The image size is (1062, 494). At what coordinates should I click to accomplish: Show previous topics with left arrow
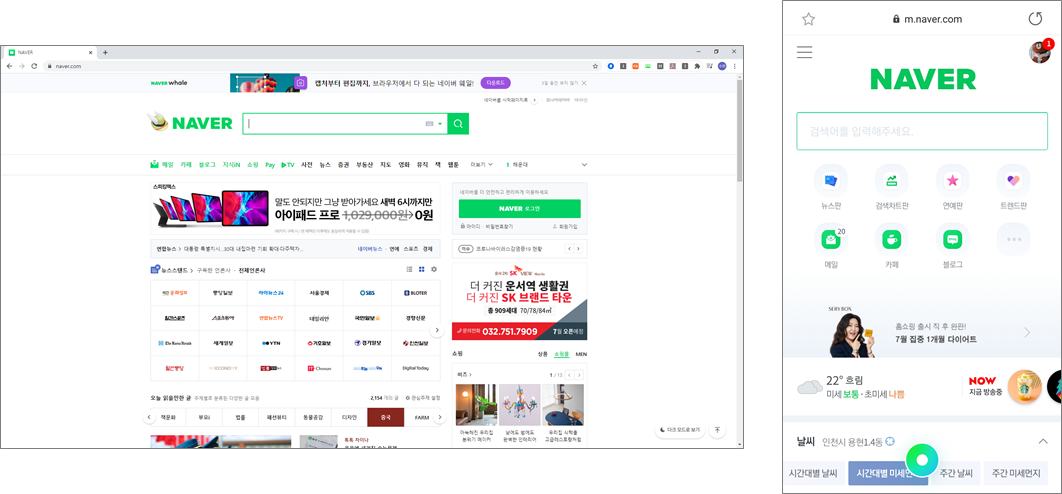[150, 417]
